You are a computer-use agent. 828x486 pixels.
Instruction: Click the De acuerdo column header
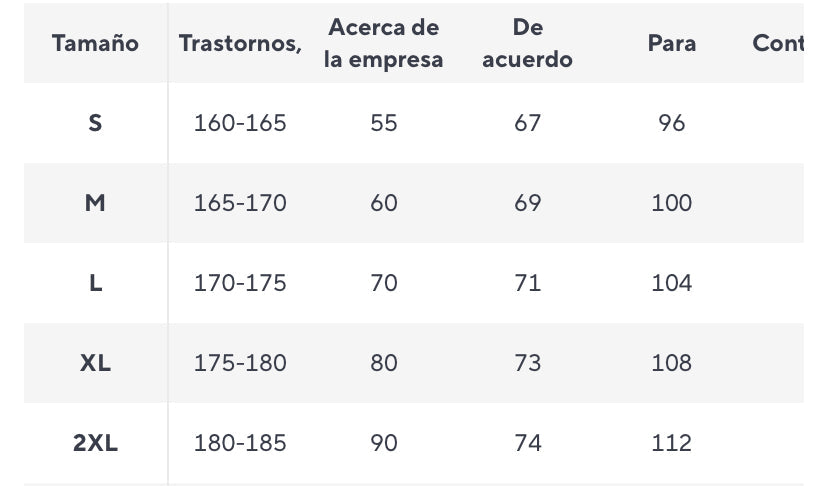coord(527,43)
